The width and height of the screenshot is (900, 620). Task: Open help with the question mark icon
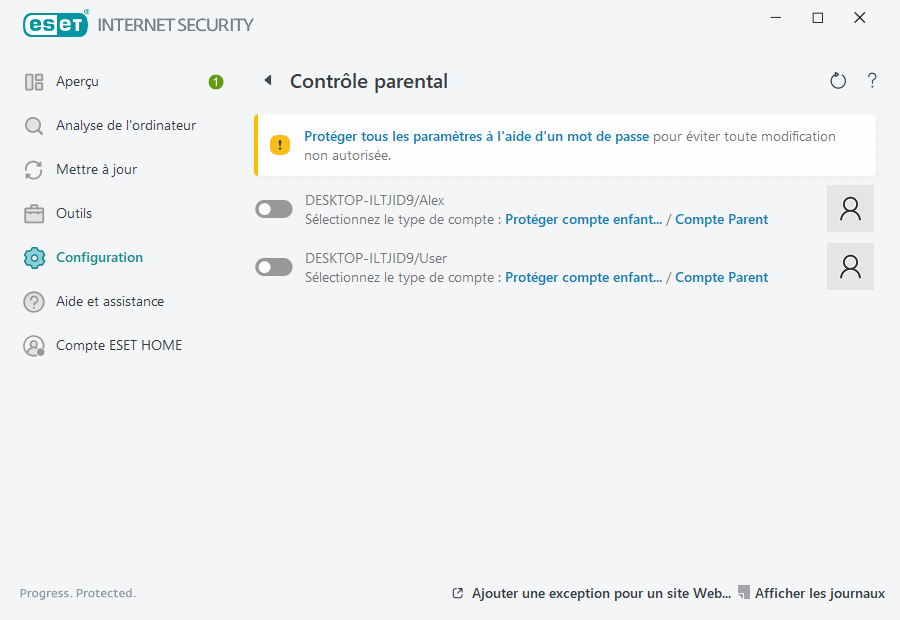pyautogui.click(x=871, y=80)
